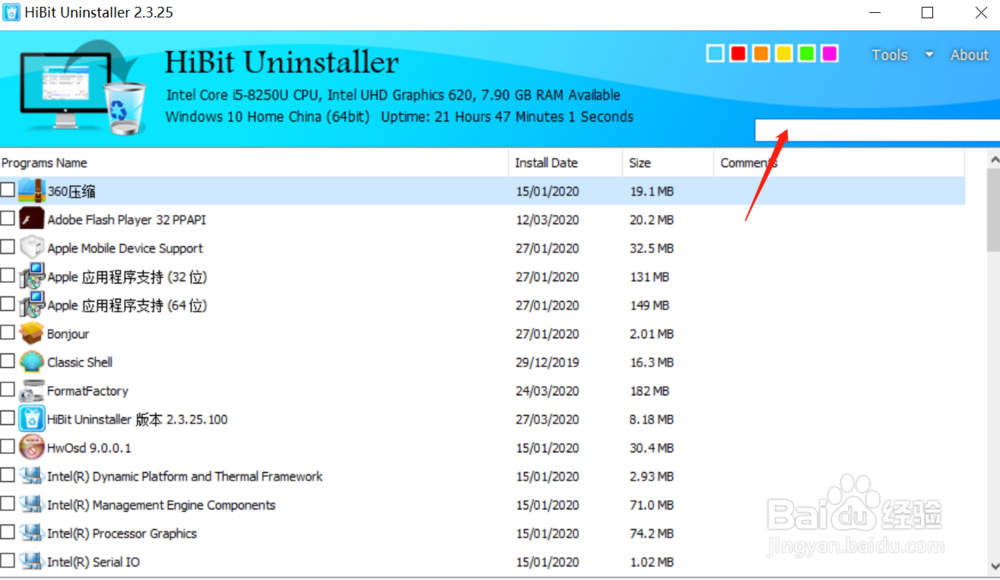
Task: Select the Apple 应用程序支持 (64 位) checkbox
Action: click(x=8, y=304)
